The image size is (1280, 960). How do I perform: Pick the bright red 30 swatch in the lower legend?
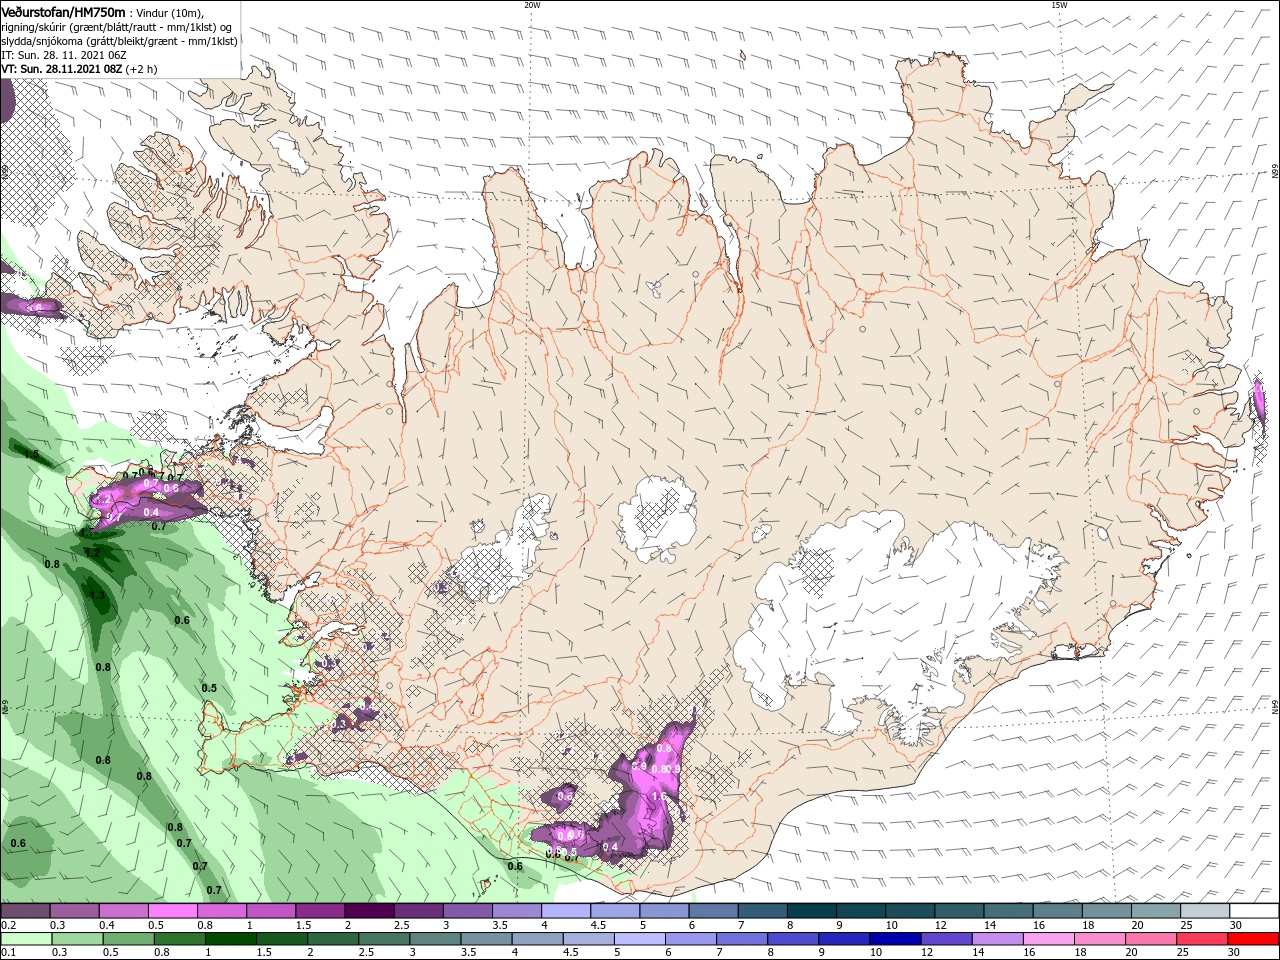tap(1255, 939)
